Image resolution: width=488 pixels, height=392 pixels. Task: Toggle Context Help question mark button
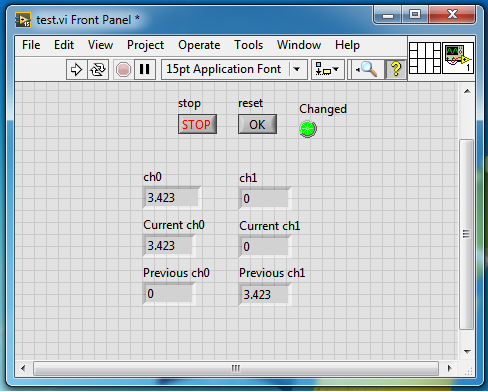coord(396,70)
